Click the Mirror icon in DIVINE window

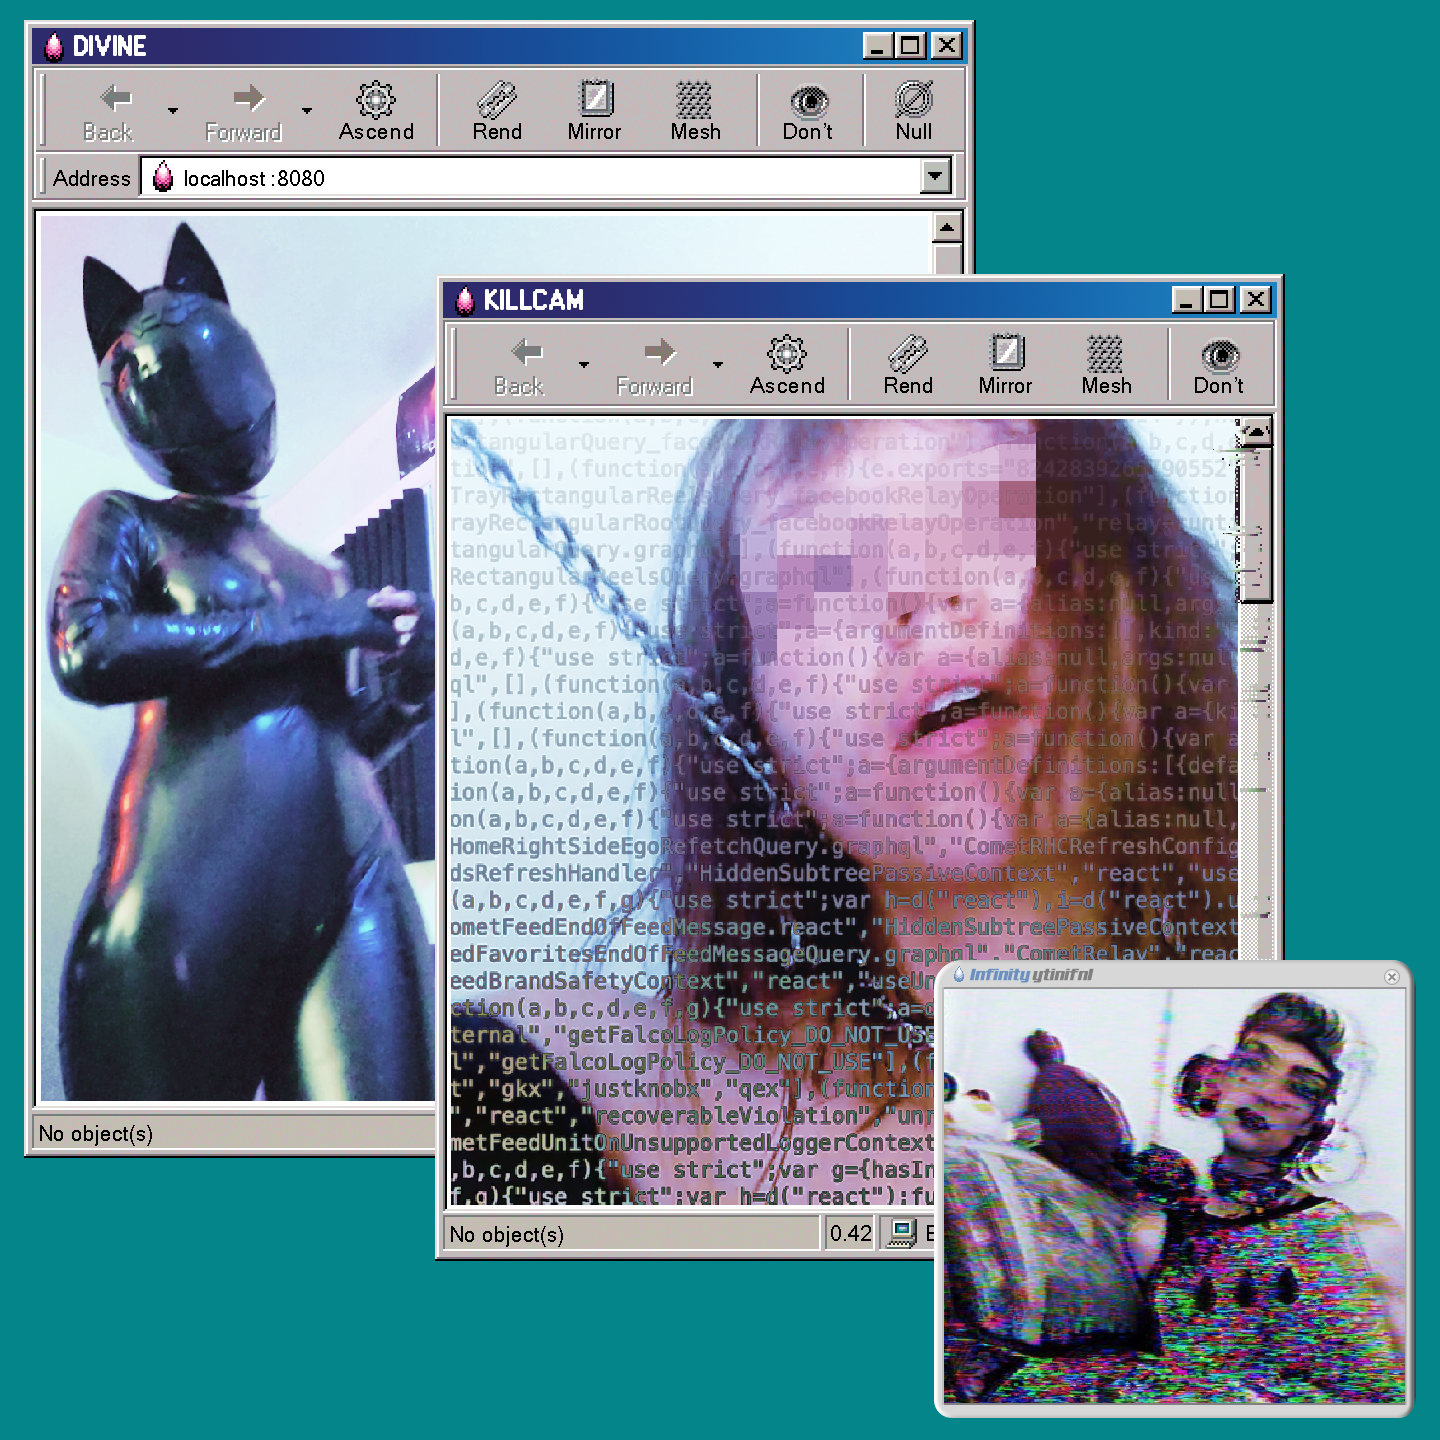click(x=595, y=100)
